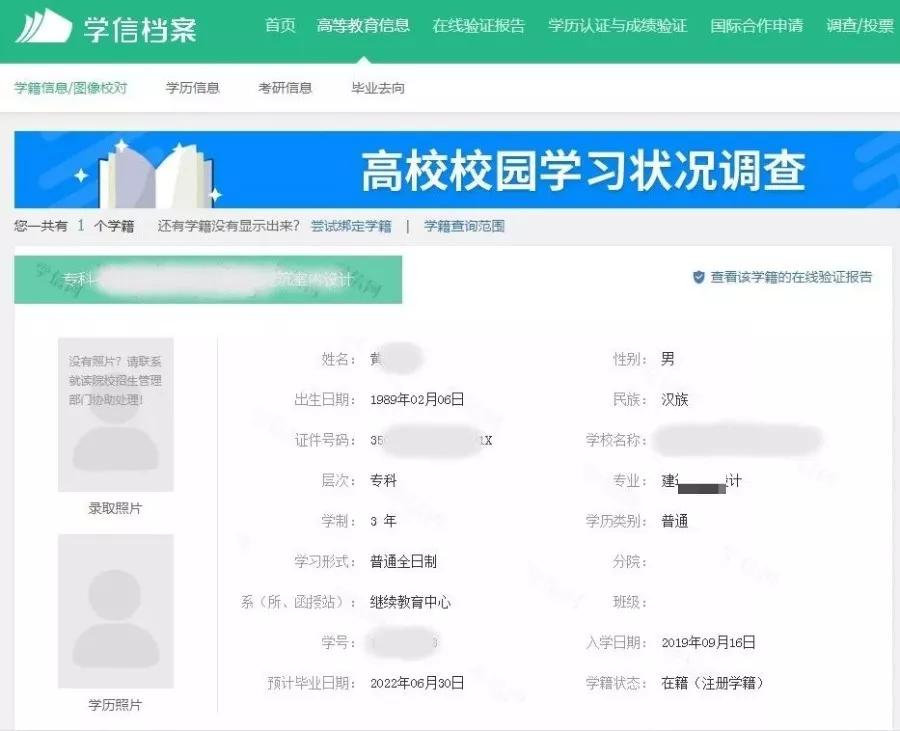Image resolution: width=900 pixels, height=731 pixels.
Task: Switch to the 学历信息 tab
Action: point(191,88)
